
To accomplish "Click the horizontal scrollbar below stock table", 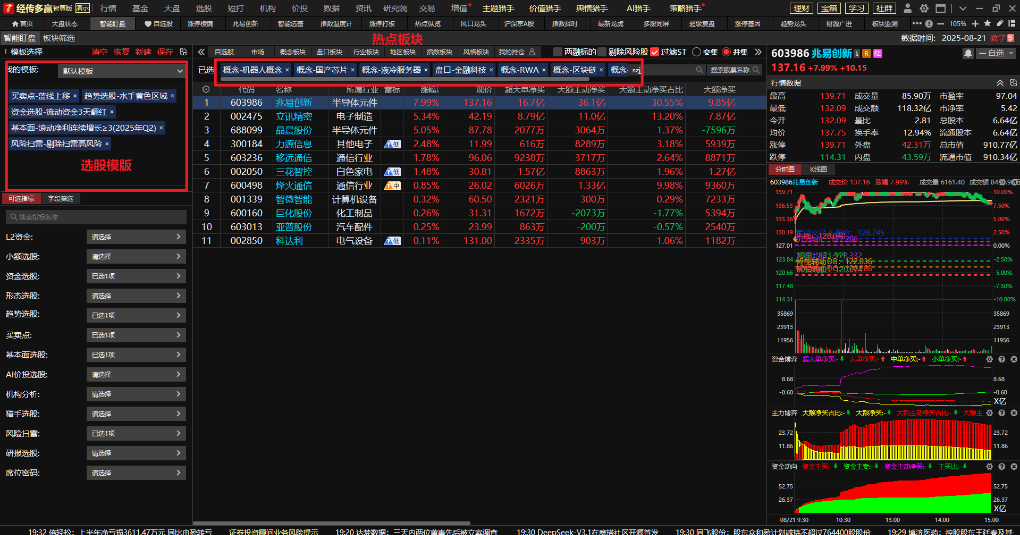I will [331, 523].
